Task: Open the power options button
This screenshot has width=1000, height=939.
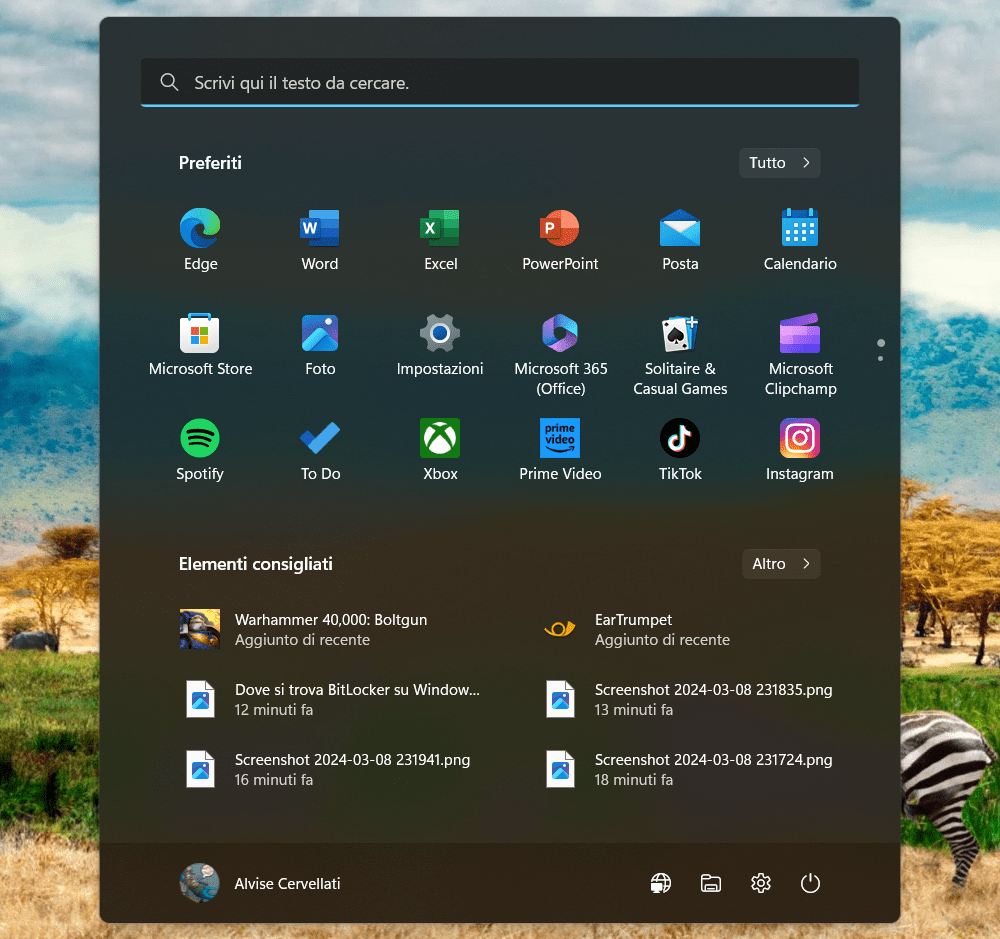Action: pos(810,883)
